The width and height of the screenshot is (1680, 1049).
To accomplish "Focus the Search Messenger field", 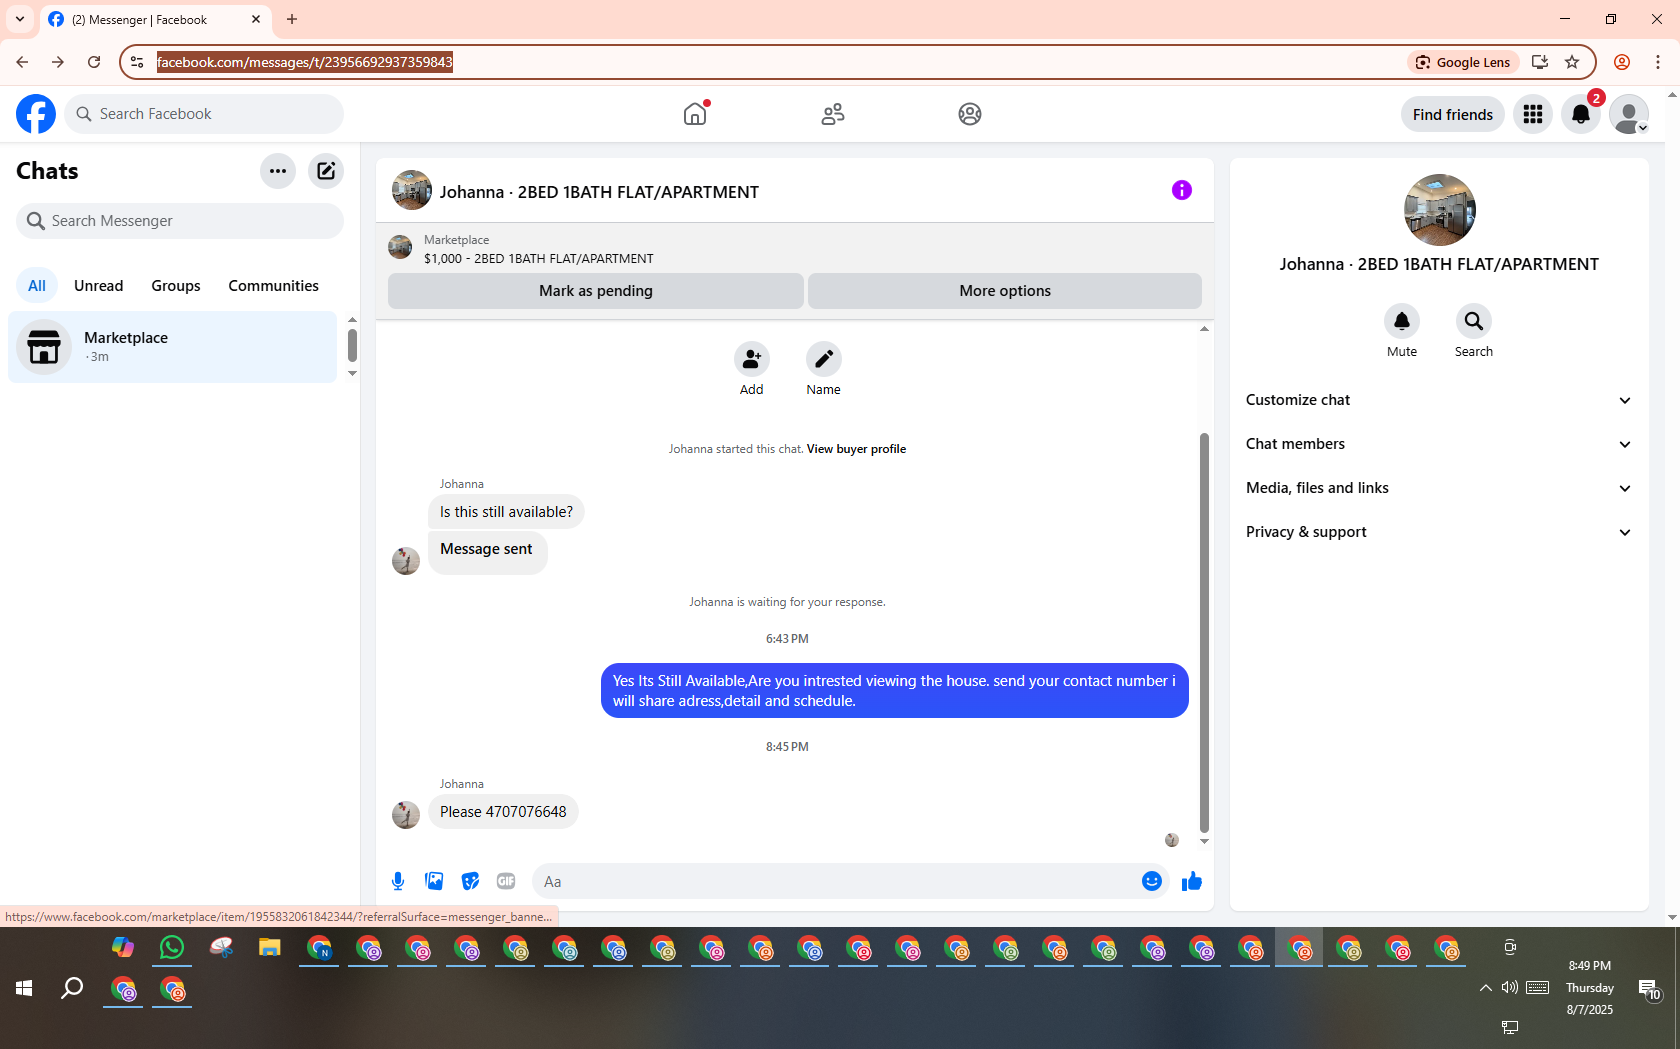I will click(180, 221).
